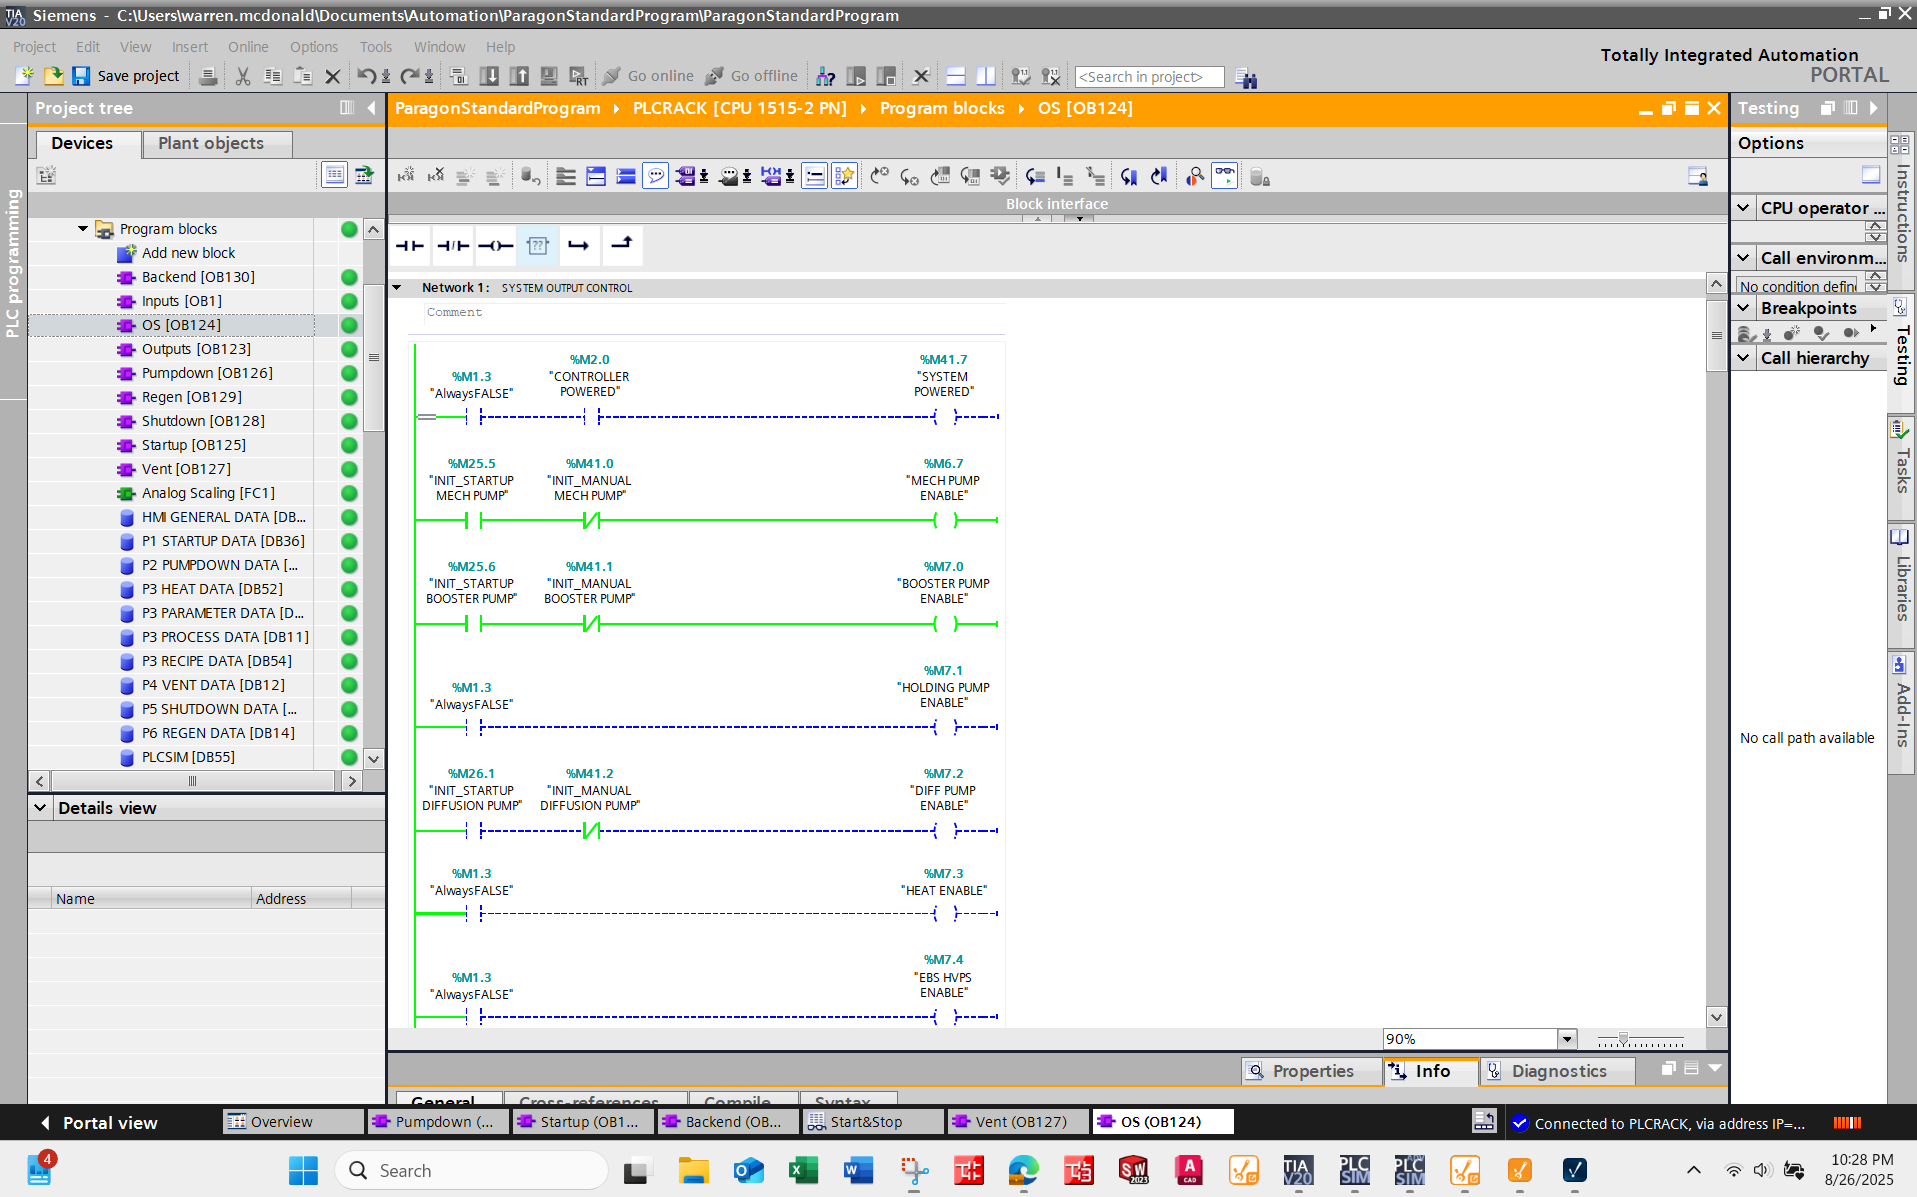Select P3 RECIPE DATA [DB54] block

tap(217, 661)
